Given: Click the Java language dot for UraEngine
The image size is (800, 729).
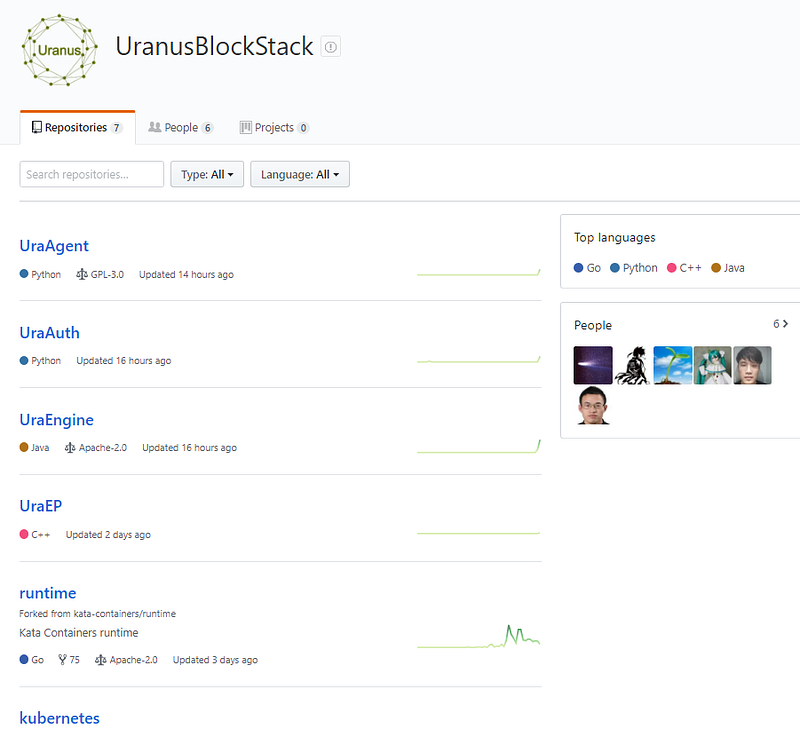Looking at the screenshot, I should click(24, 447).
